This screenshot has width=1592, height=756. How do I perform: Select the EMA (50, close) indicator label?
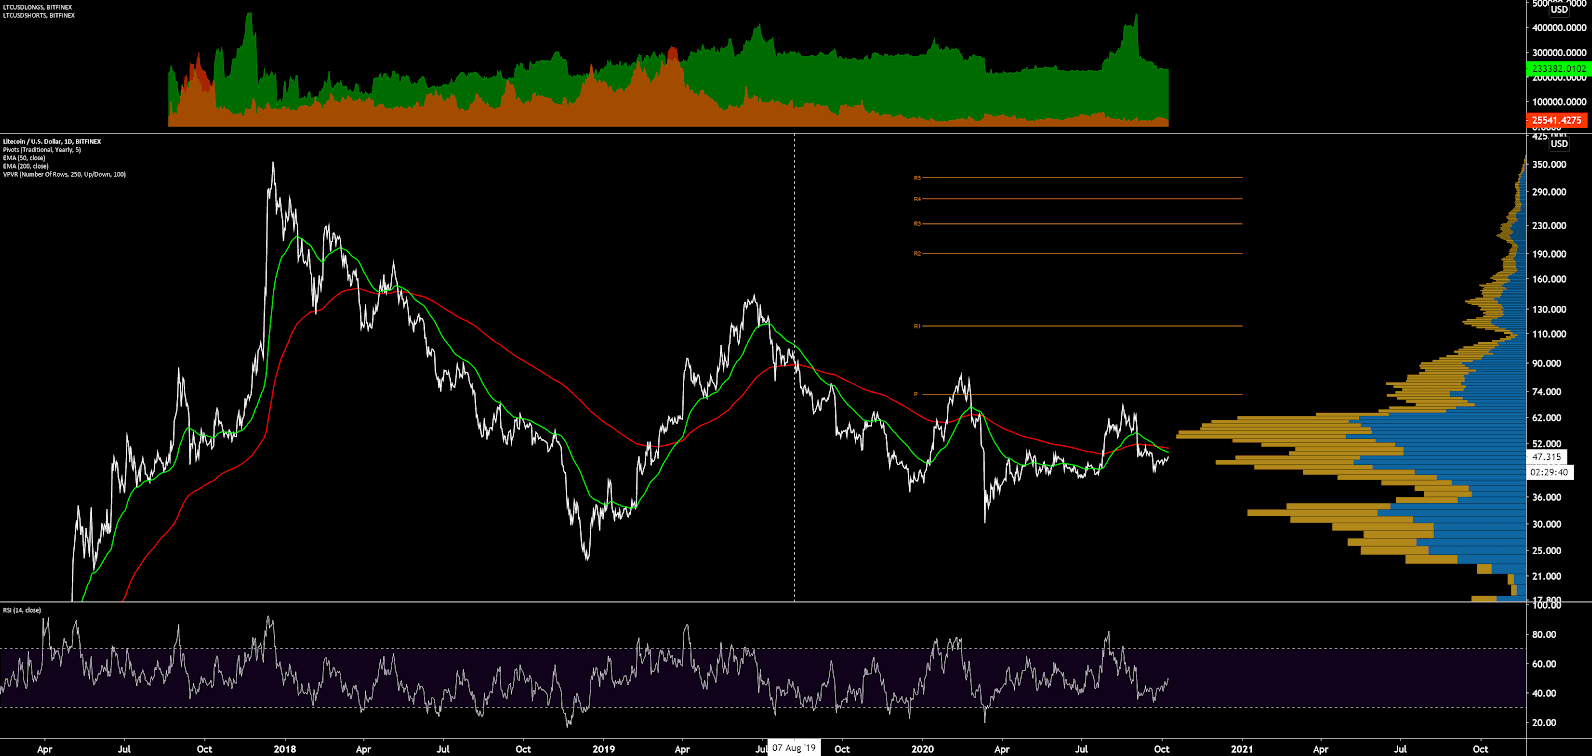pos(24,158)
